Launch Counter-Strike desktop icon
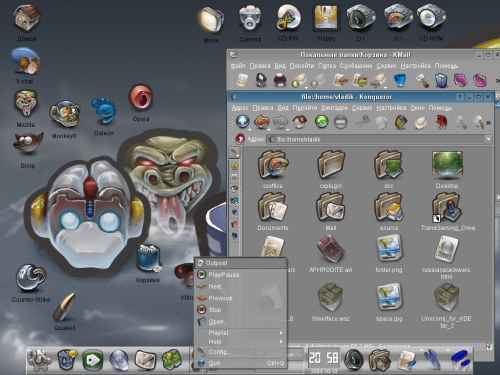Screen dimensions: 500x375 (x=31, y=278)
